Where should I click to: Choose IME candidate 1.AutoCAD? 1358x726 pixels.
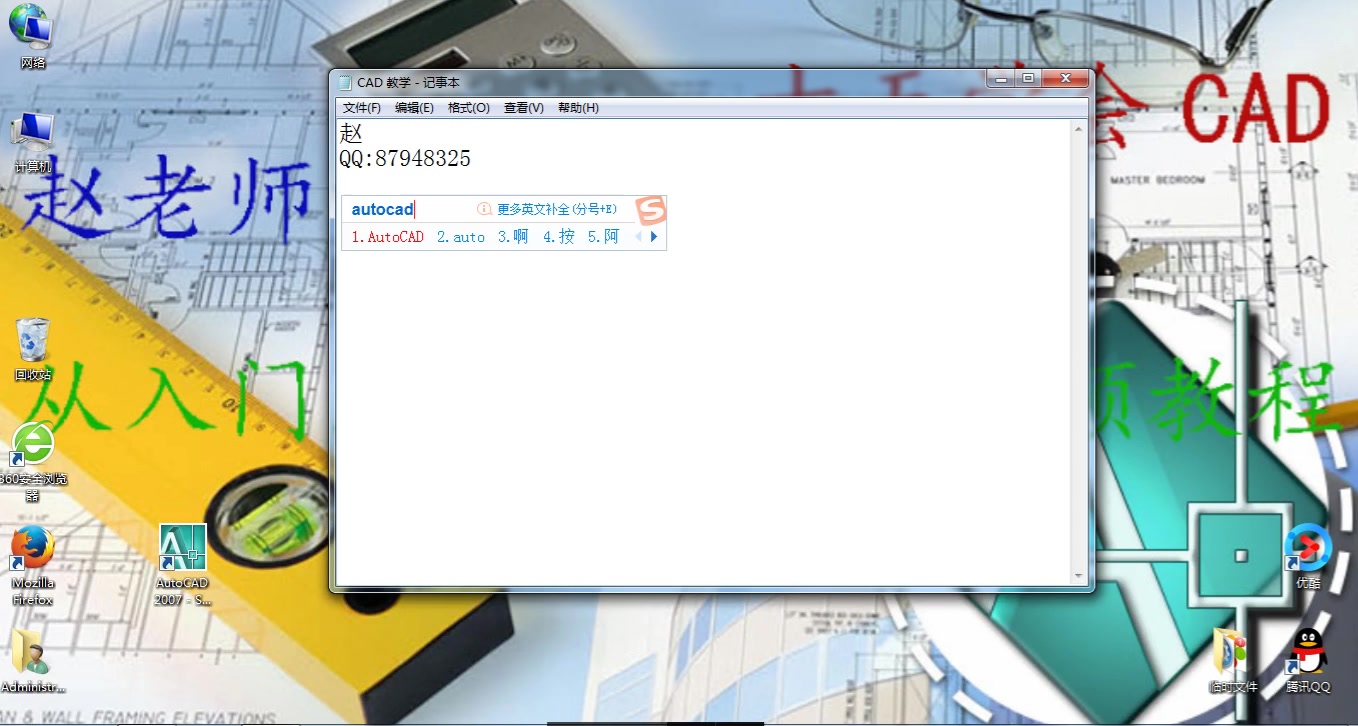(388, 237)
